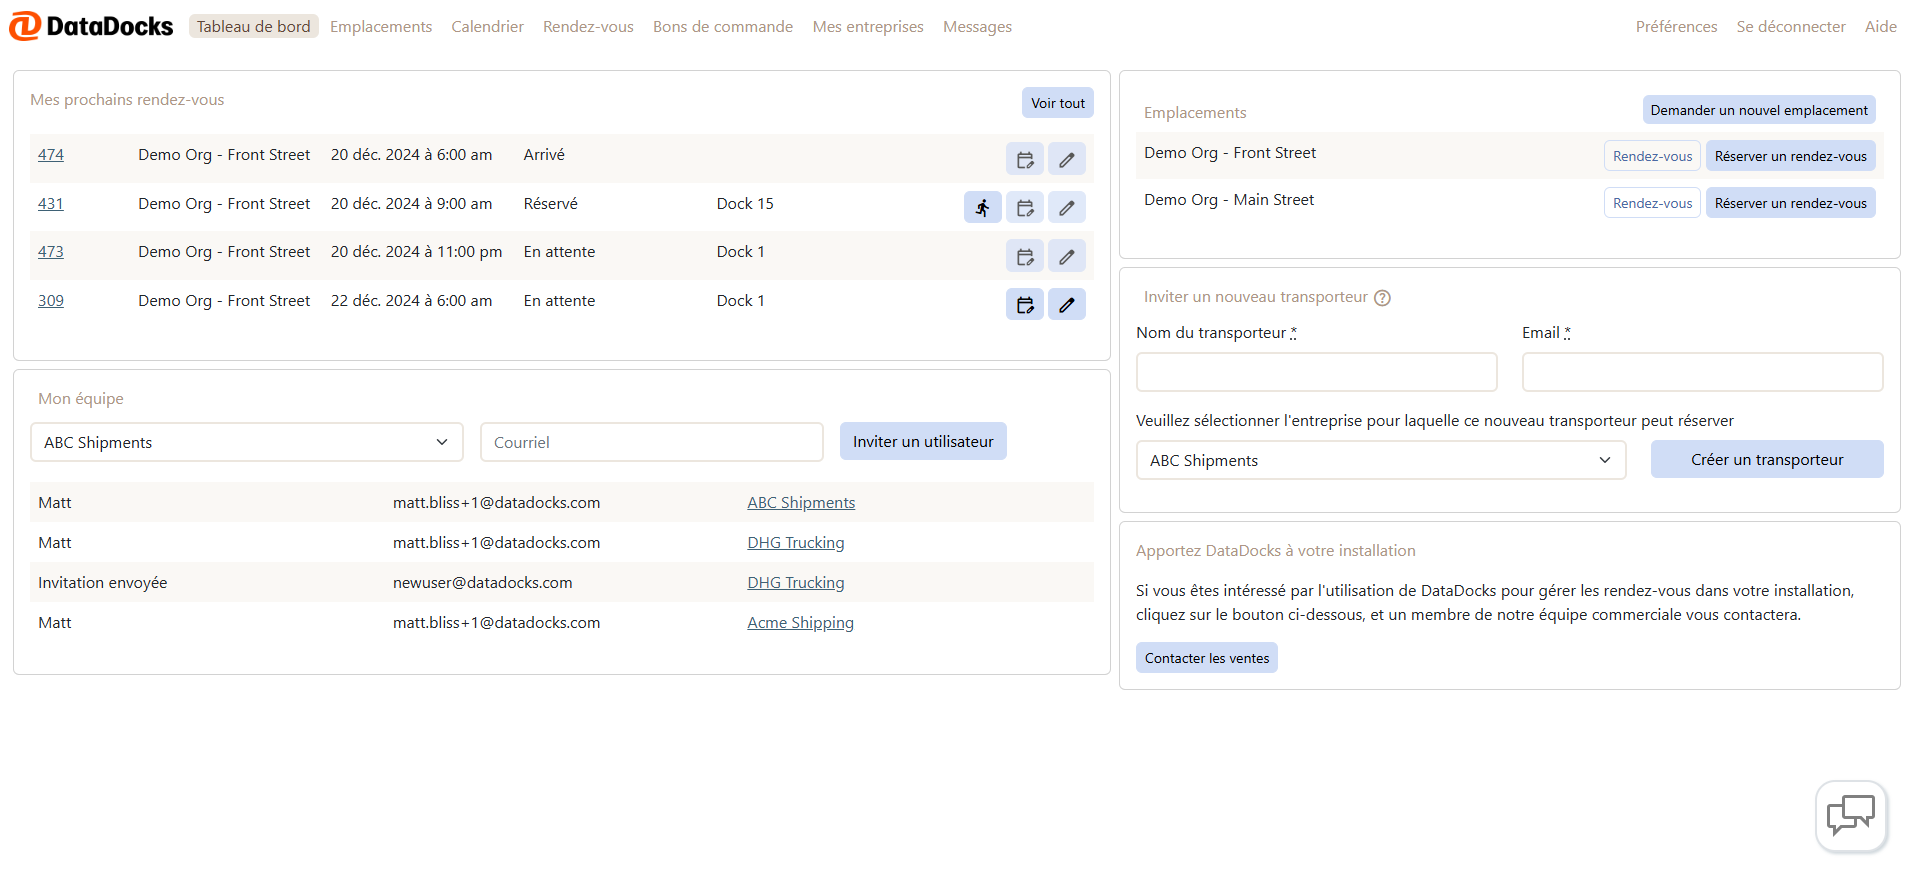Screen dimensions: 1906x888
Task: Edit appointment 309 with pencil icon
Action: (x=1067, y=304)
